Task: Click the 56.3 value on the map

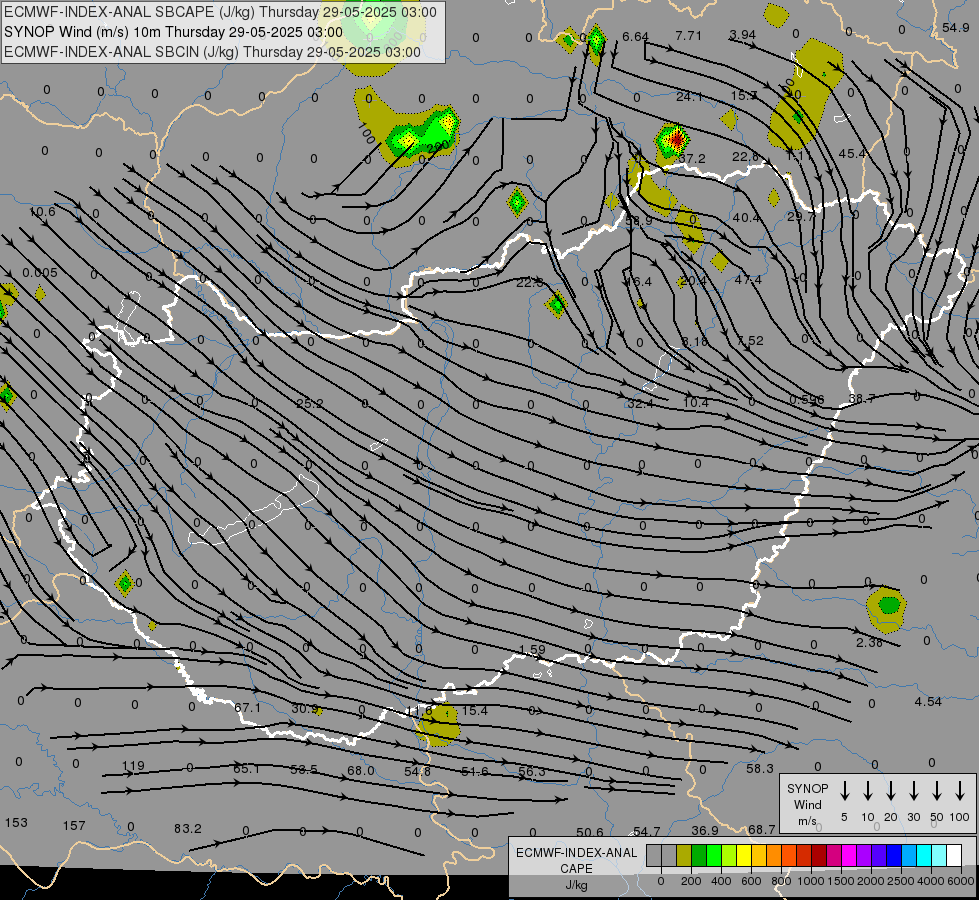Action: coord(532,772)
